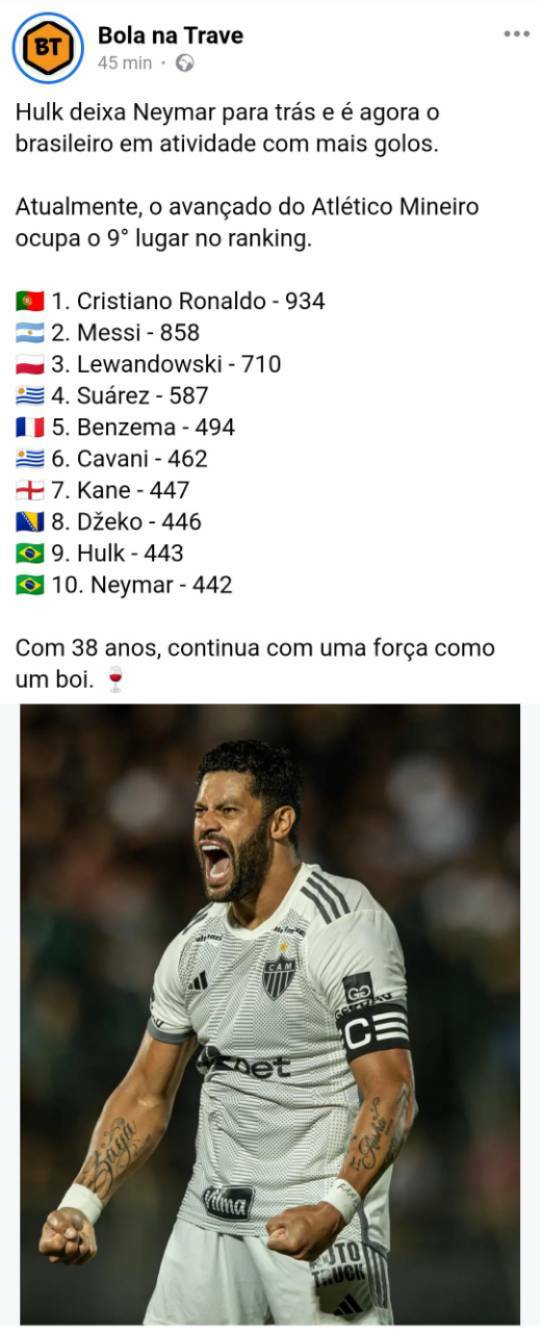Screen dimensions: 540x1330
Task: Click the post's opening headline about Hulk
Action: [x=227, y=128]
